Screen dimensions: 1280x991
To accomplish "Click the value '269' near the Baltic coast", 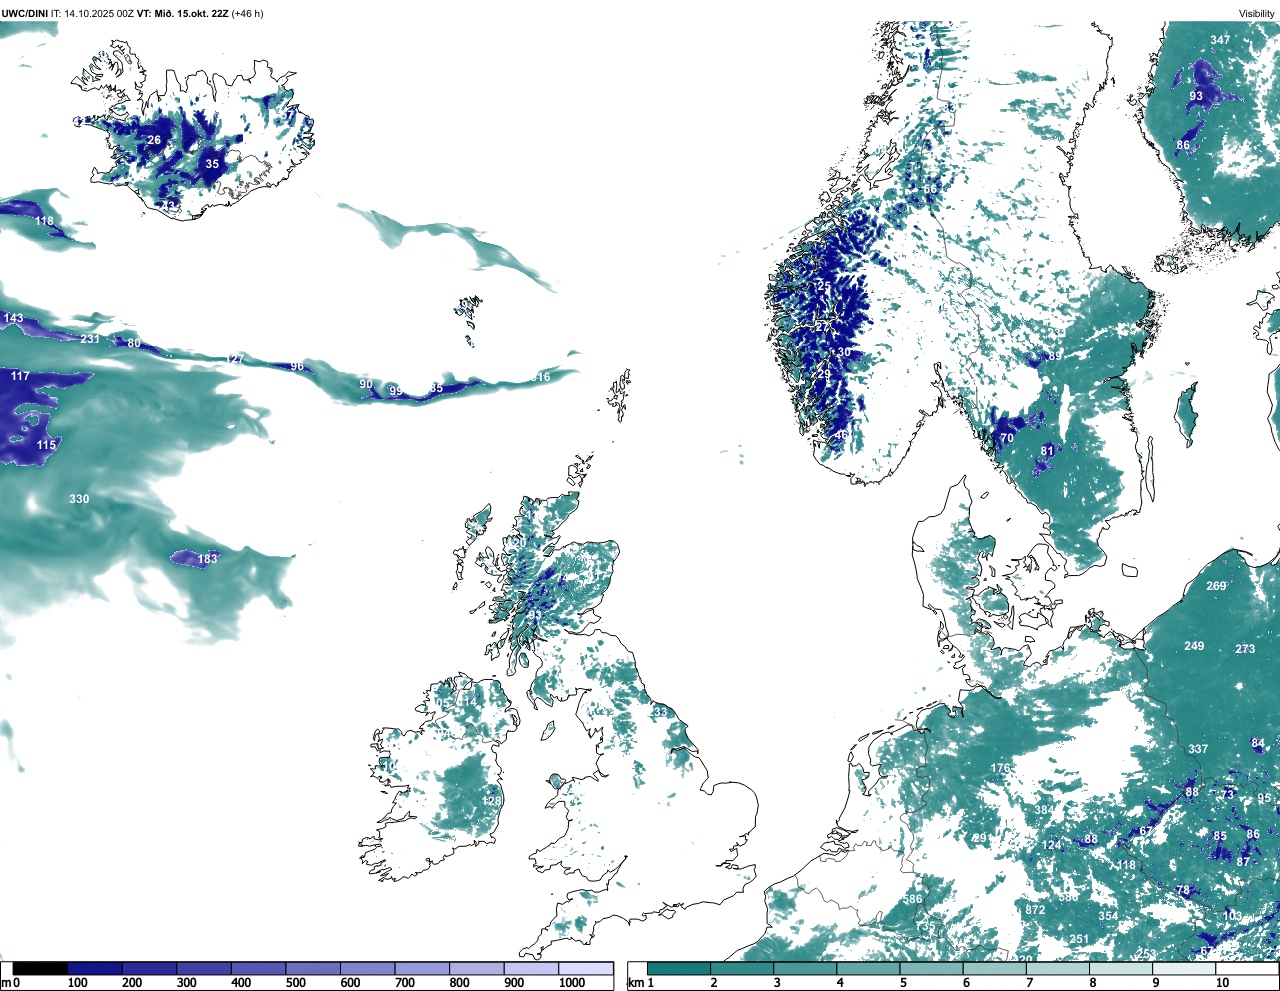I will (1216, 586).
